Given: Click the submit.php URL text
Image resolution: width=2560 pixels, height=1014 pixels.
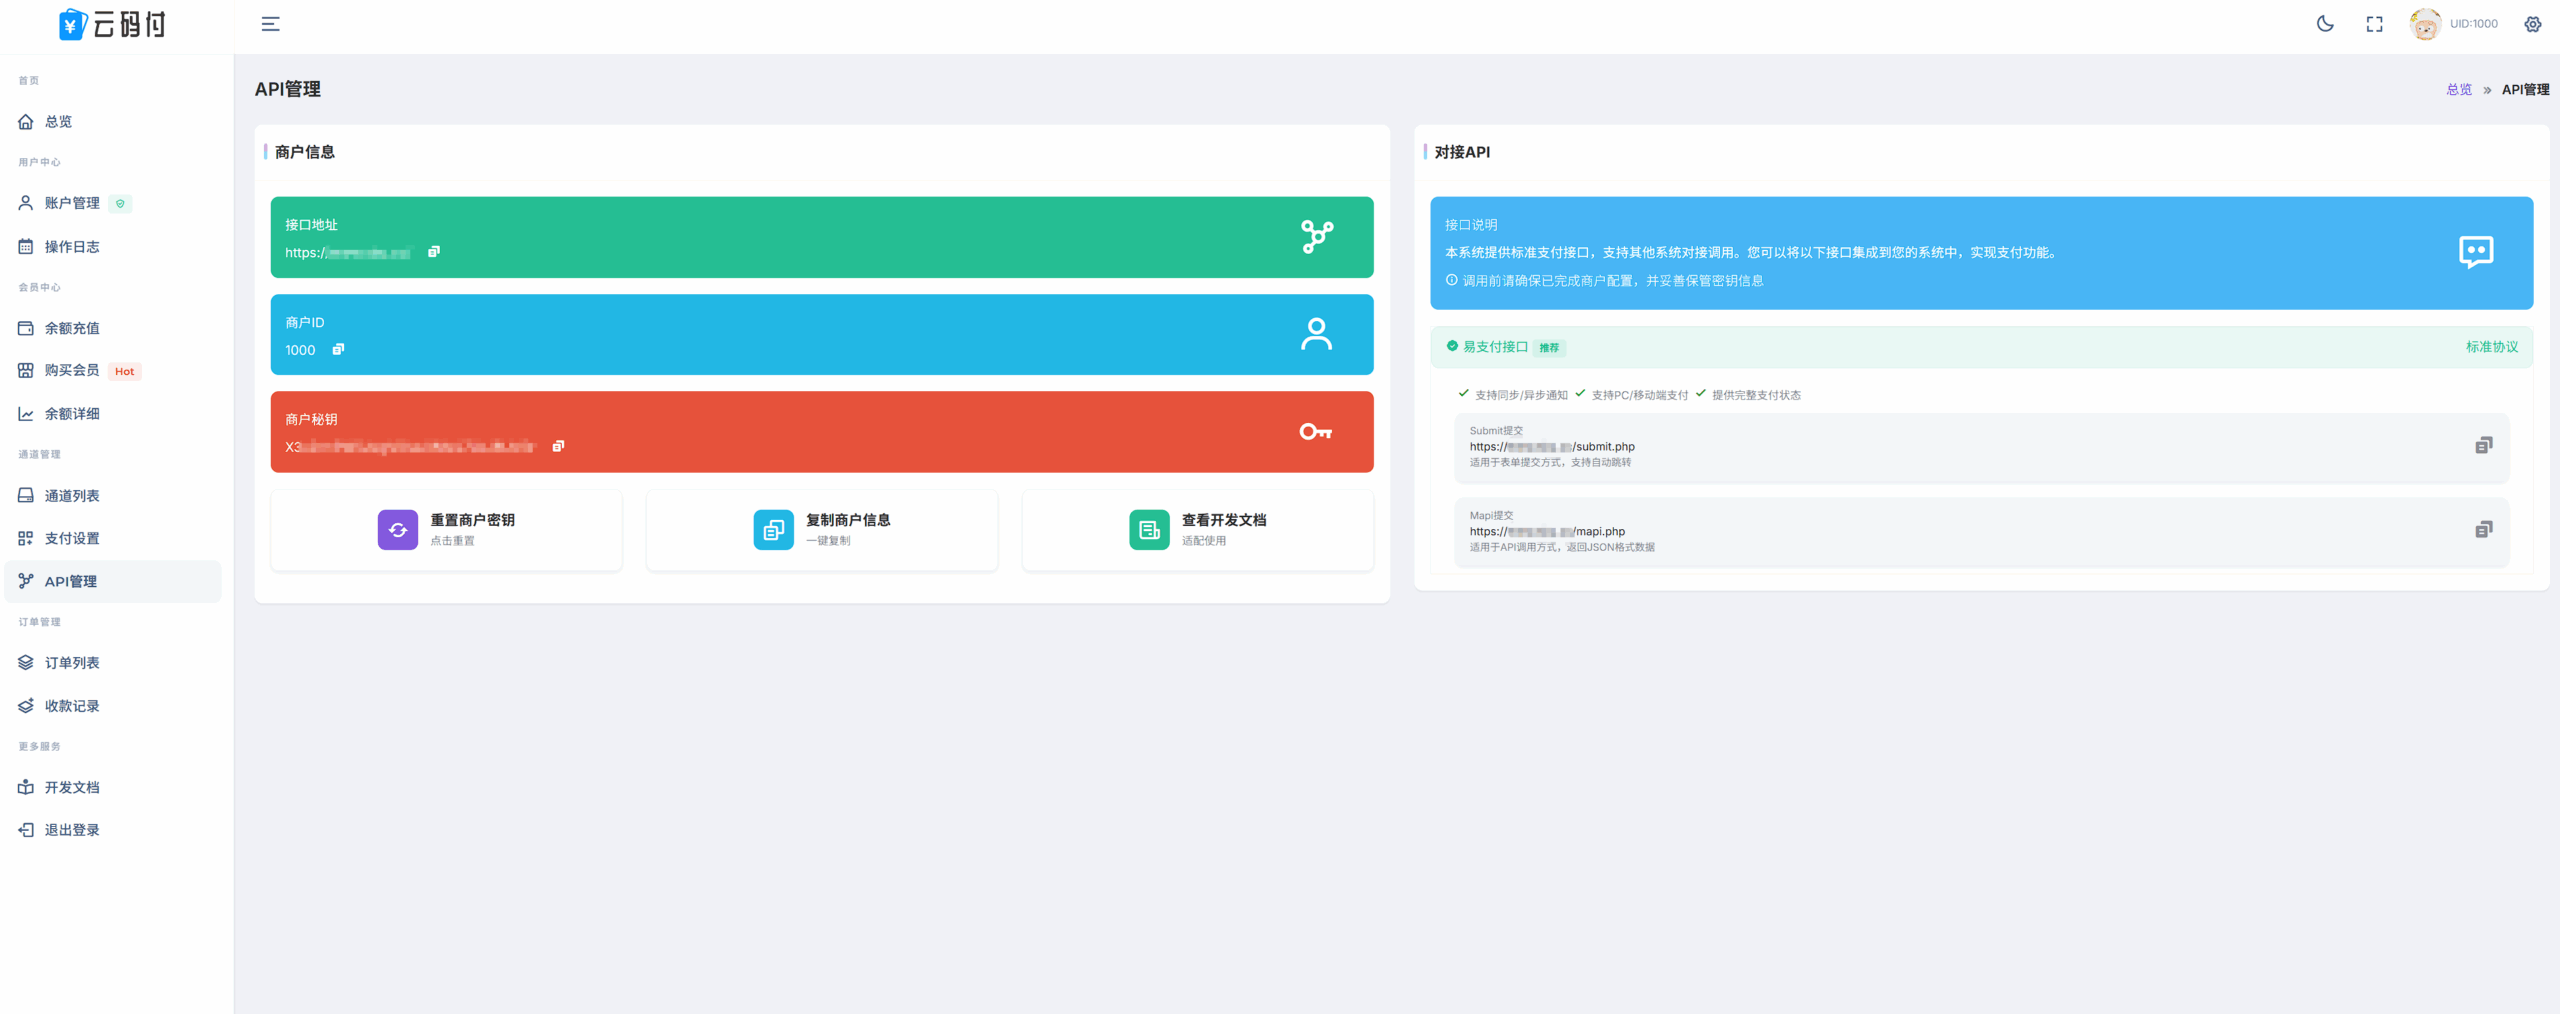Looking at the screenshot, I should click(x=1552, y=447).
